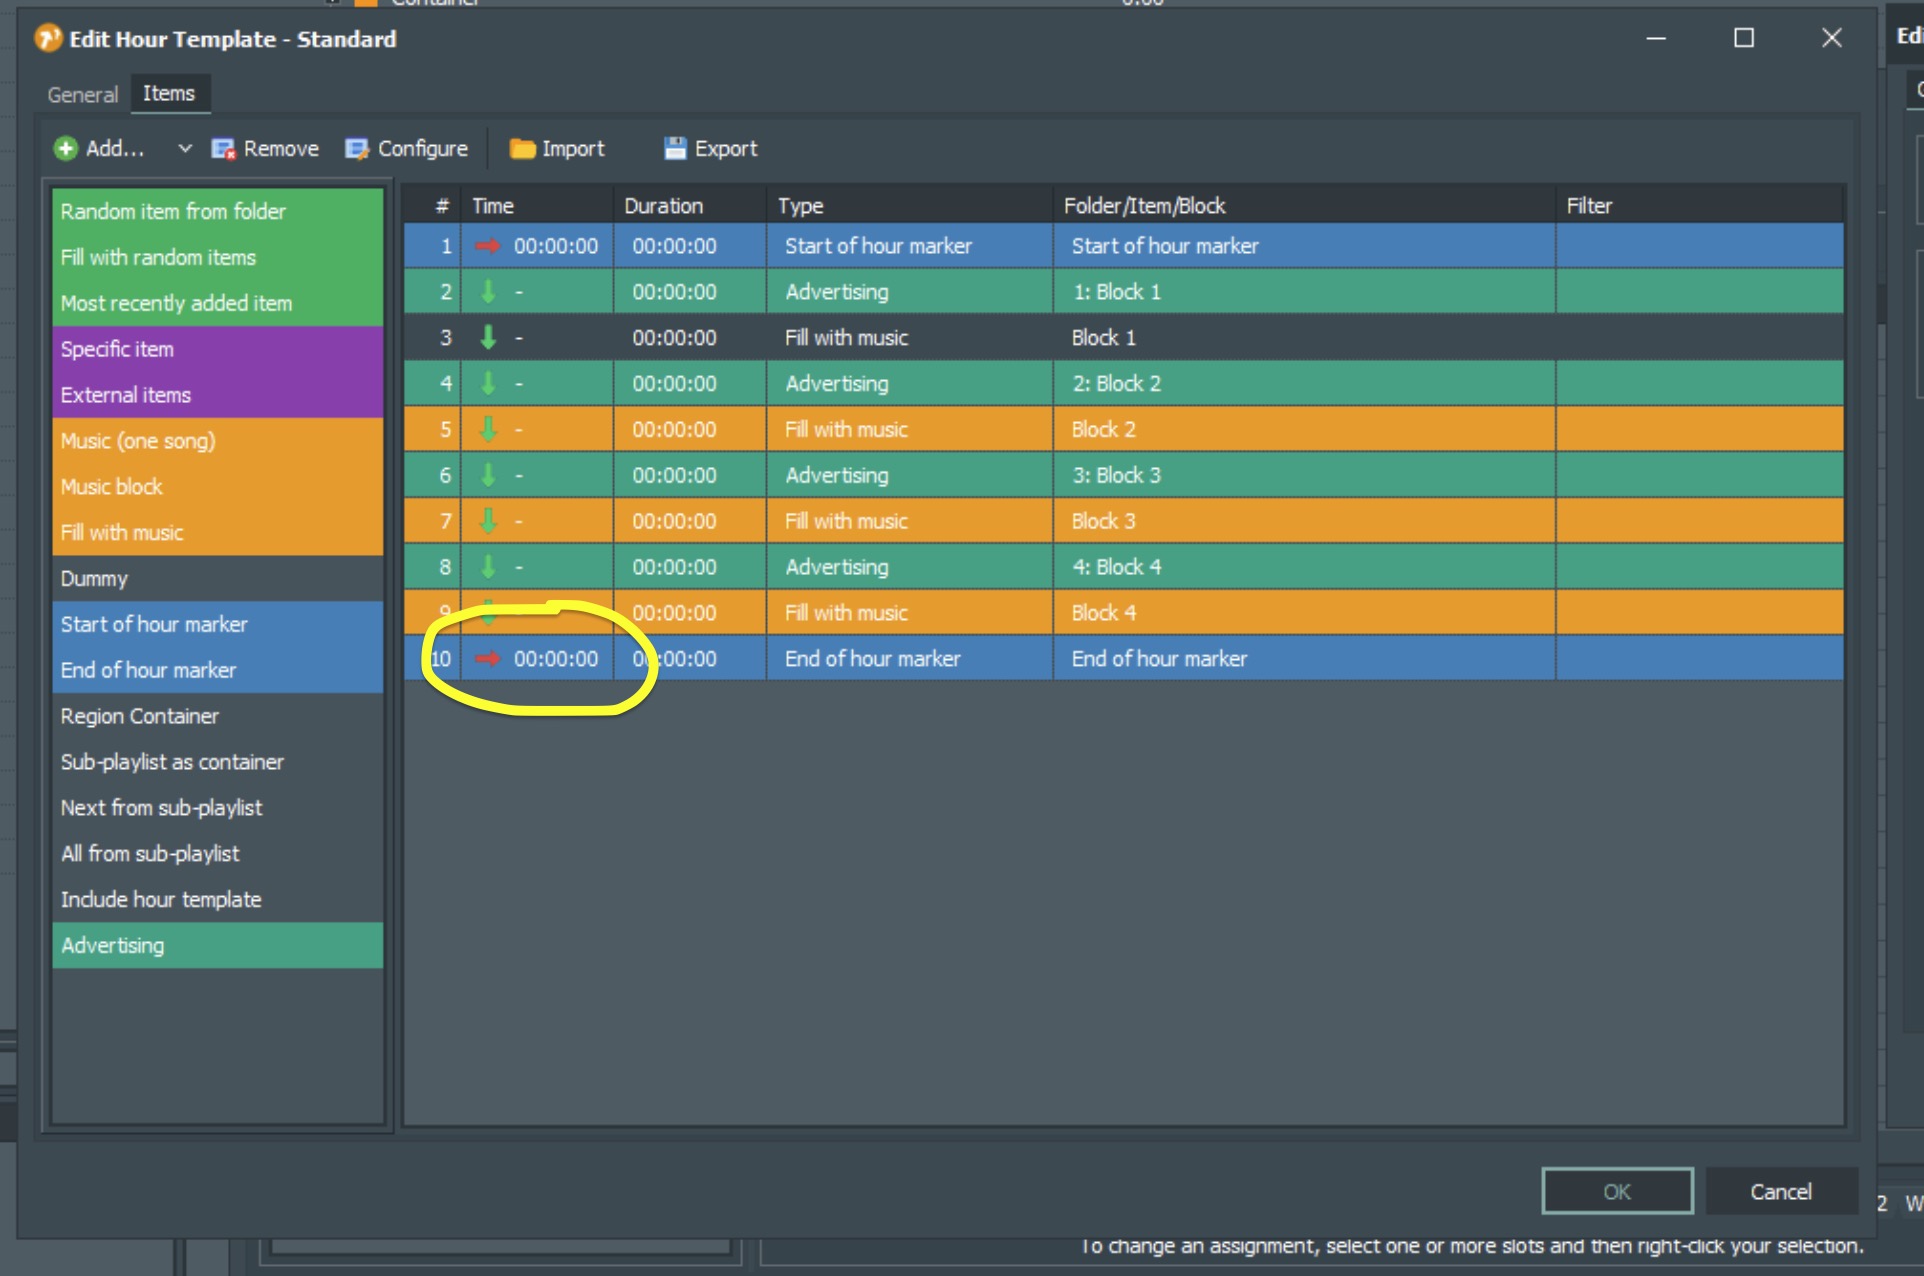The height and width of the screenshot is (1276, 1924).
Task: Select the Items tab
Action: tap(169, 94)
